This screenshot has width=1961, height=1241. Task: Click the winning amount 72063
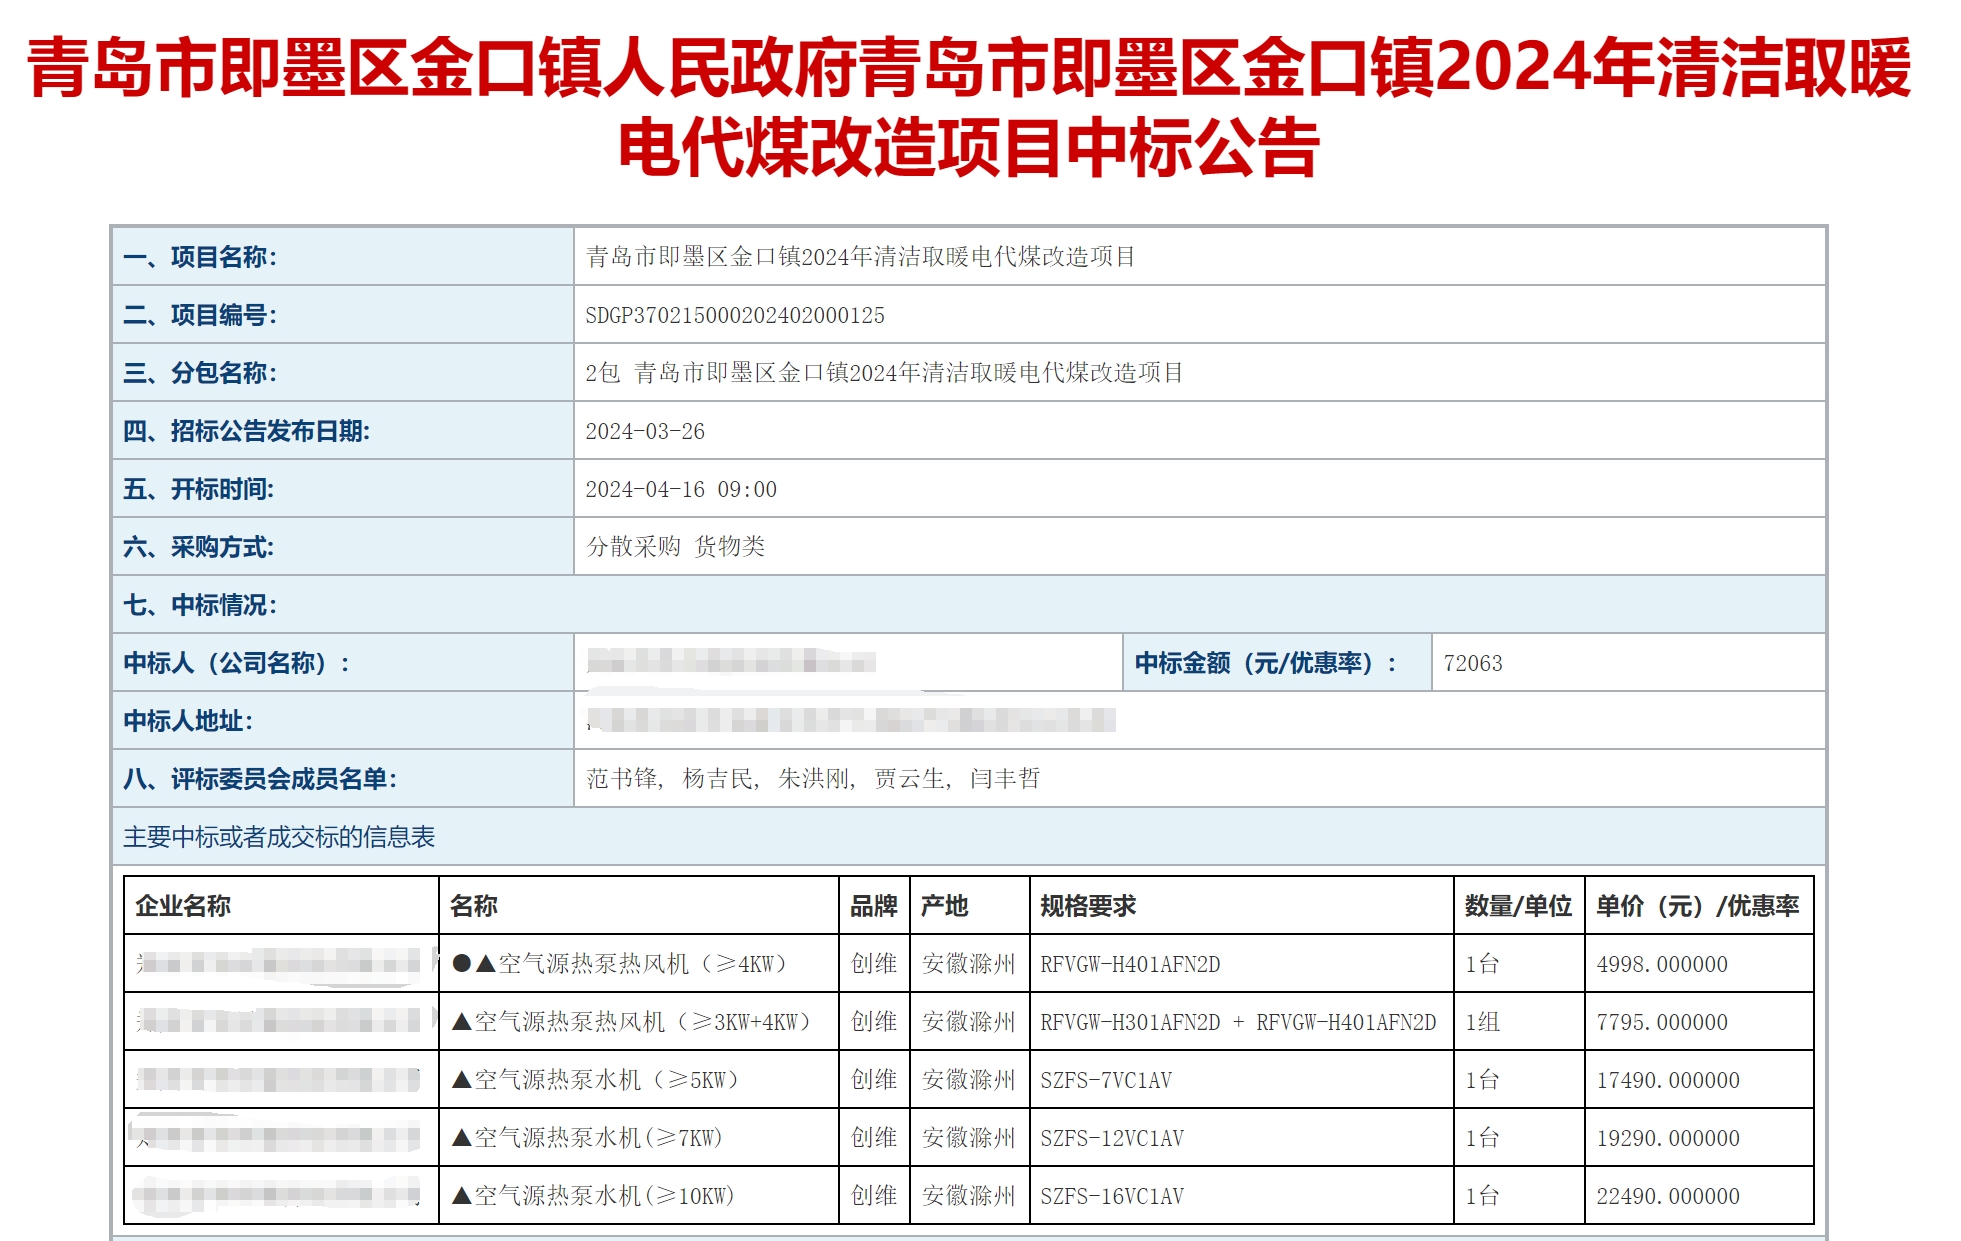1473,663
